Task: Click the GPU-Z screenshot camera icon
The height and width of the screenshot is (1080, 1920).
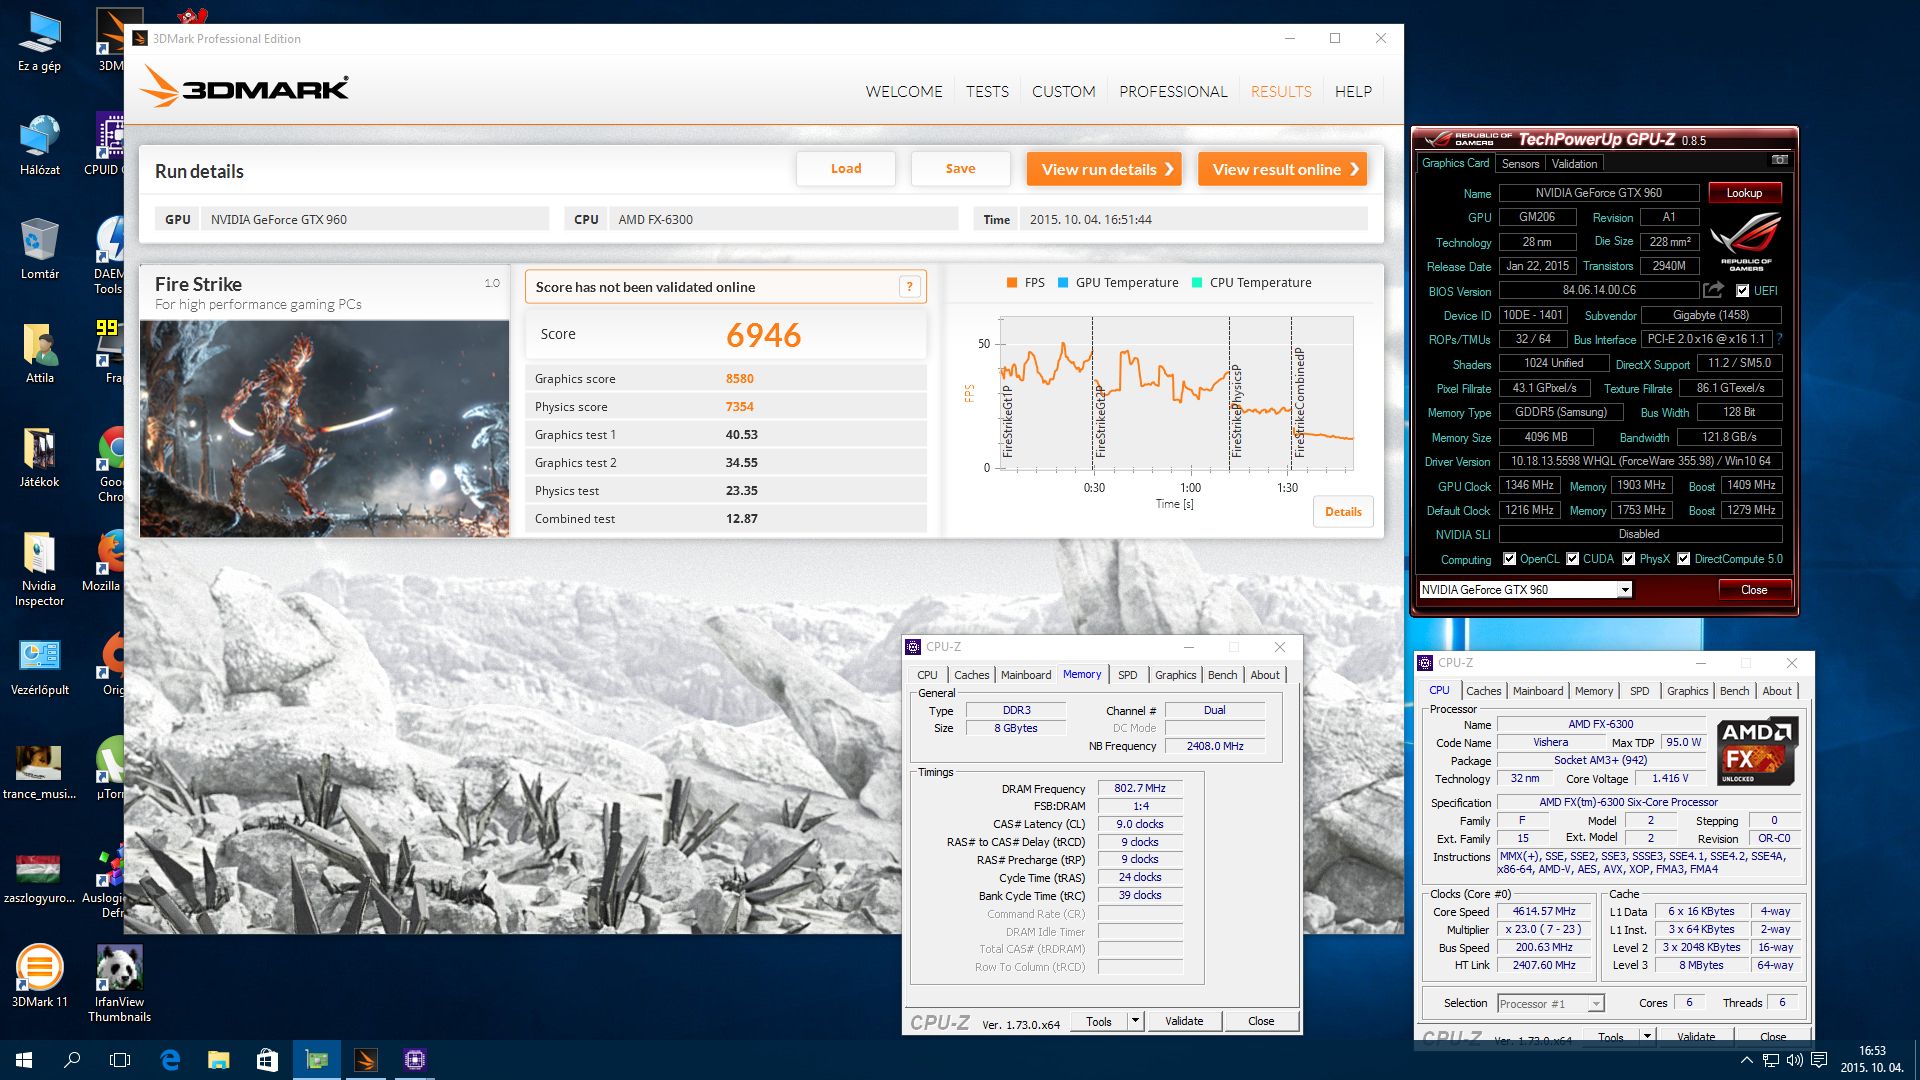Action: pyautogui.click(x=1779, y=160)
